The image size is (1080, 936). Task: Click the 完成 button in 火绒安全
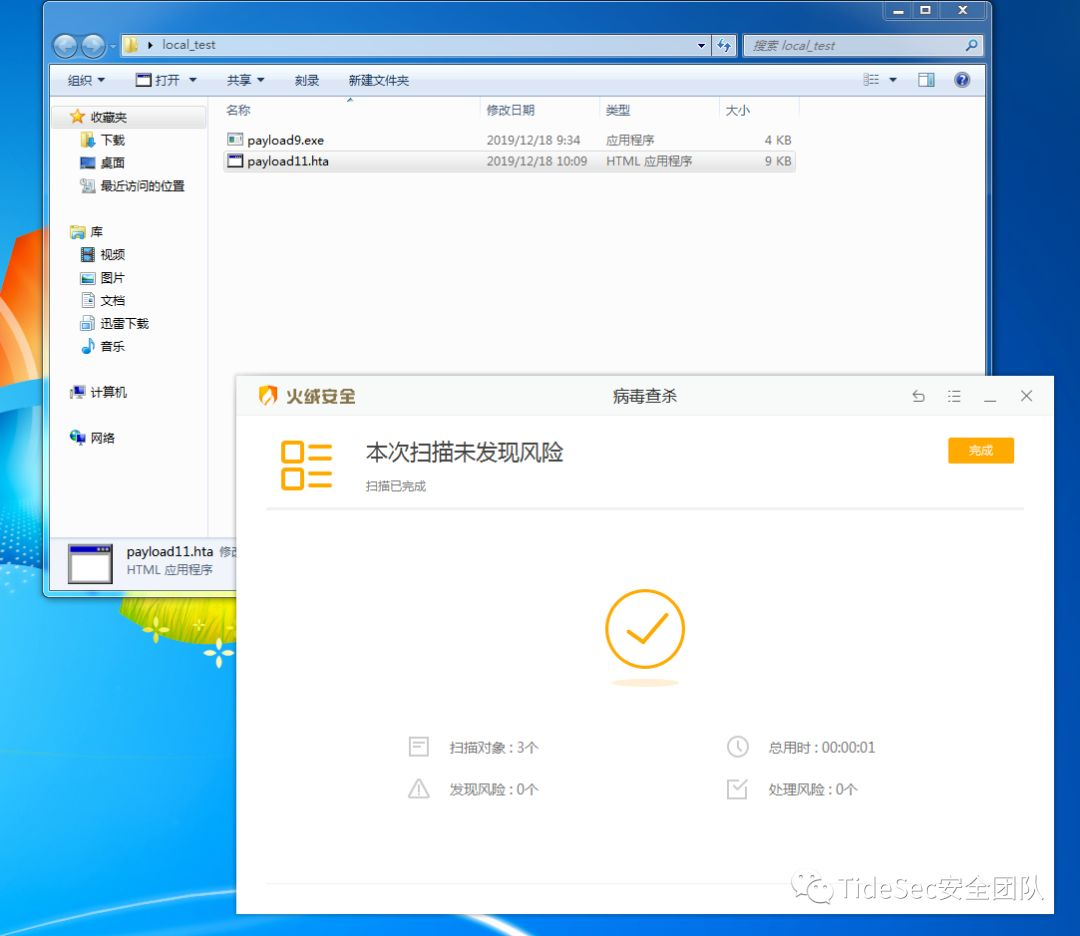pos(980,450)
